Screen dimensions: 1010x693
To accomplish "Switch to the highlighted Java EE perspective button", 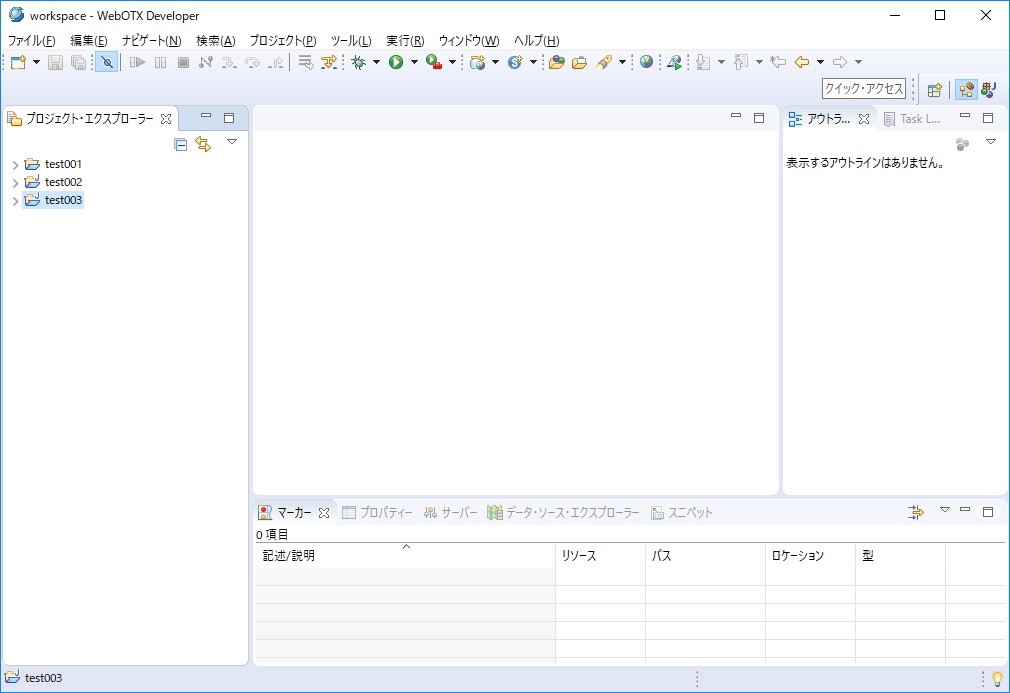I will click(x=966, y=89).
